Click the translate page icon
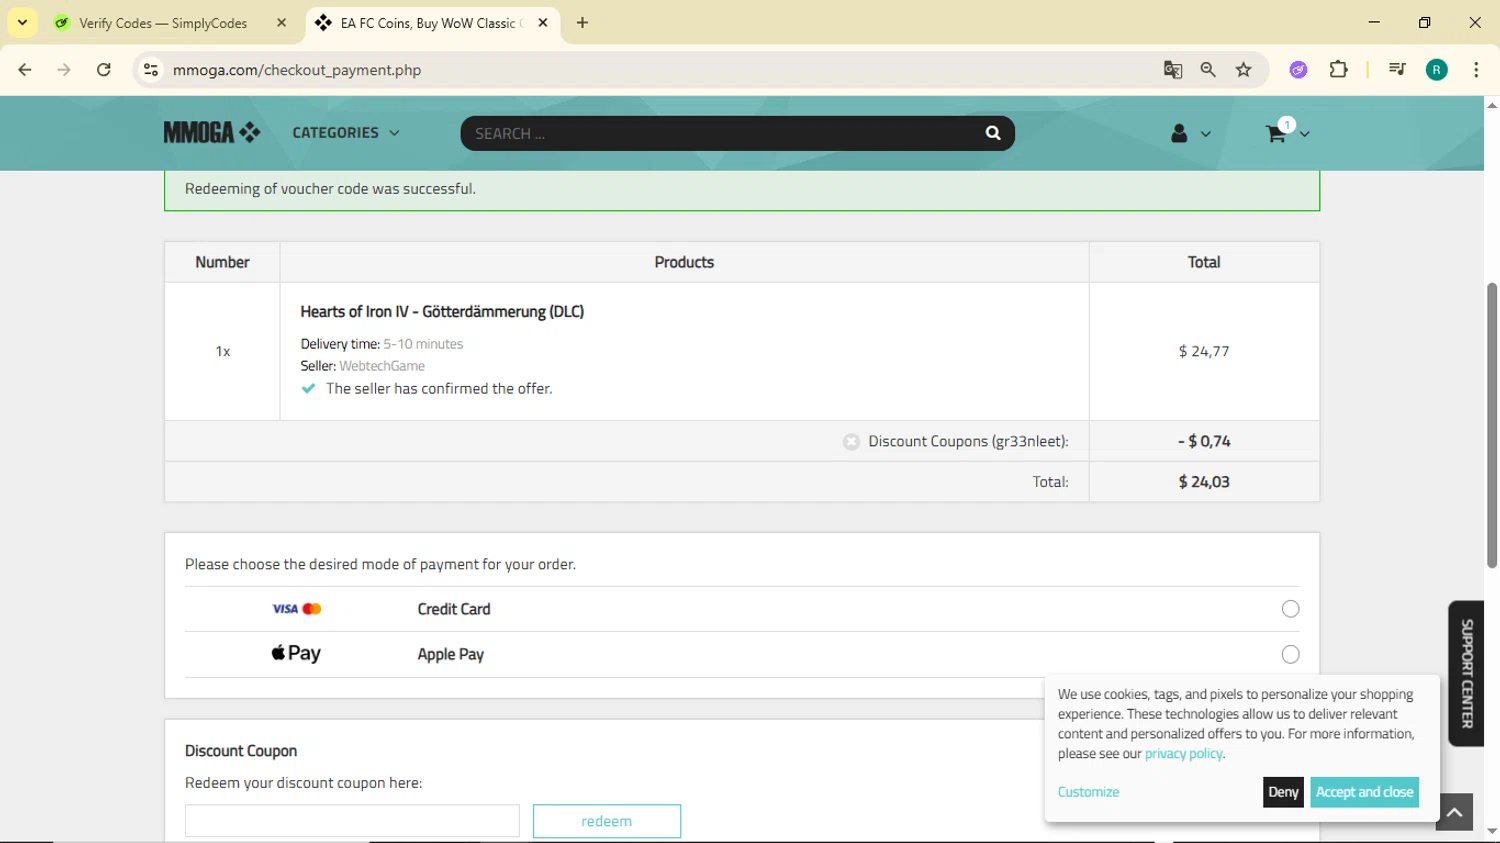Screen dimensions: 1500x843 (x=1172, y=70)
